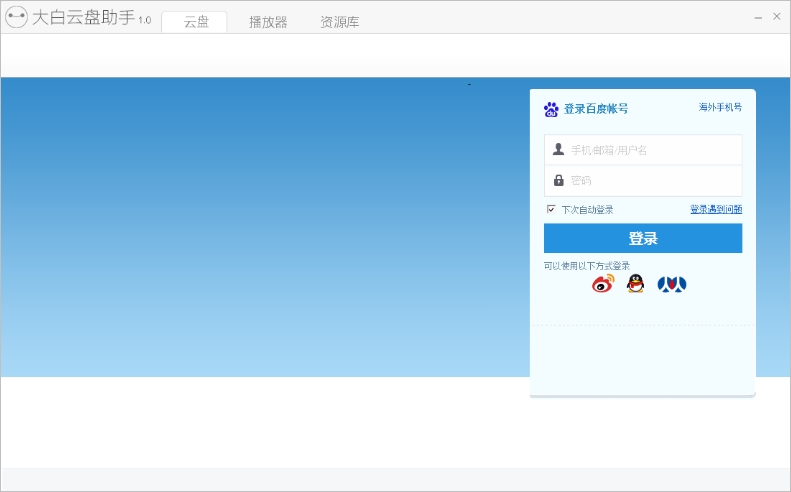The height and width of the screenshot is (492, 791).
Task: Click the Baidu paw logo icon
Action: coord(551,109)
